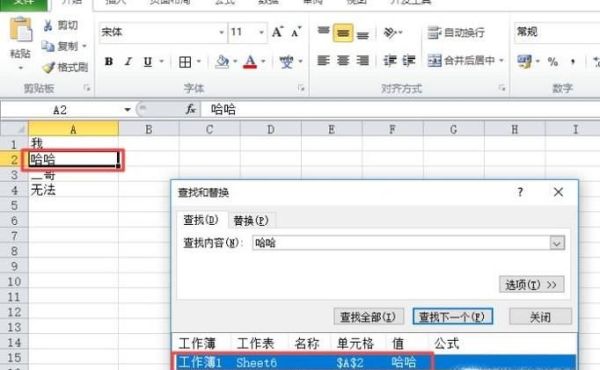Toggle wrap text 自动换行
600x370 pixels.
point(456,33)
